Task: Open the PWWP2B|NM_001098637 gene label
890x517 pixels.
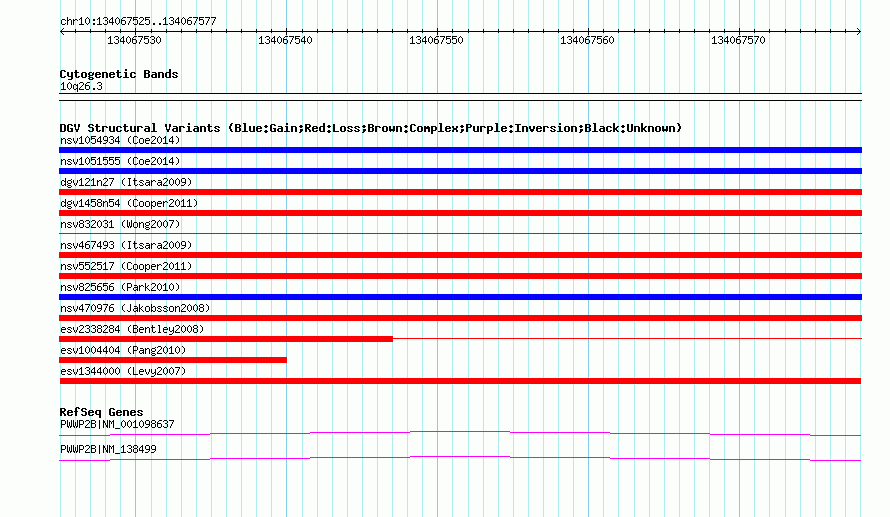Action: [117, 424]
